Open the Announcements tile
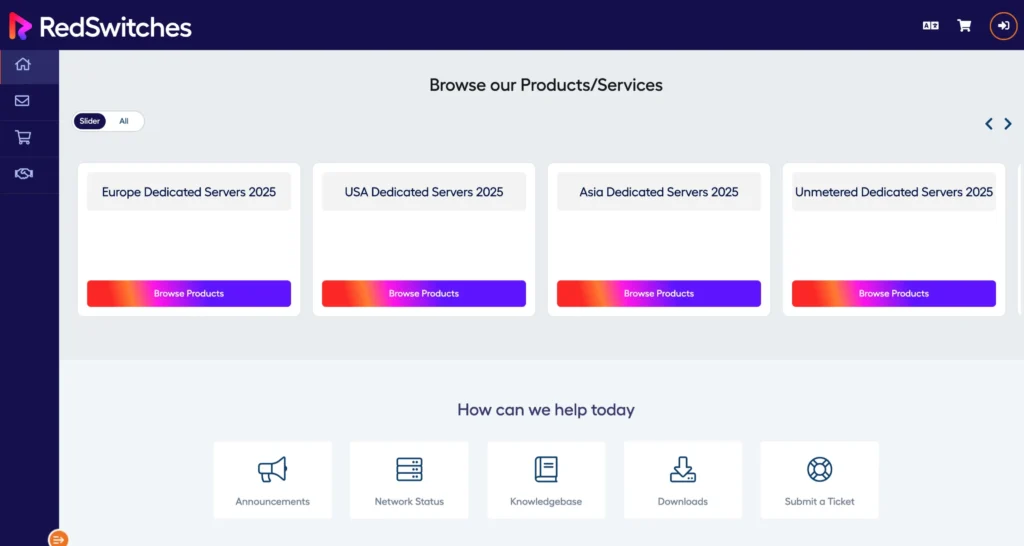The height and width of the screenshot is (546, 1024). point(272,480)
